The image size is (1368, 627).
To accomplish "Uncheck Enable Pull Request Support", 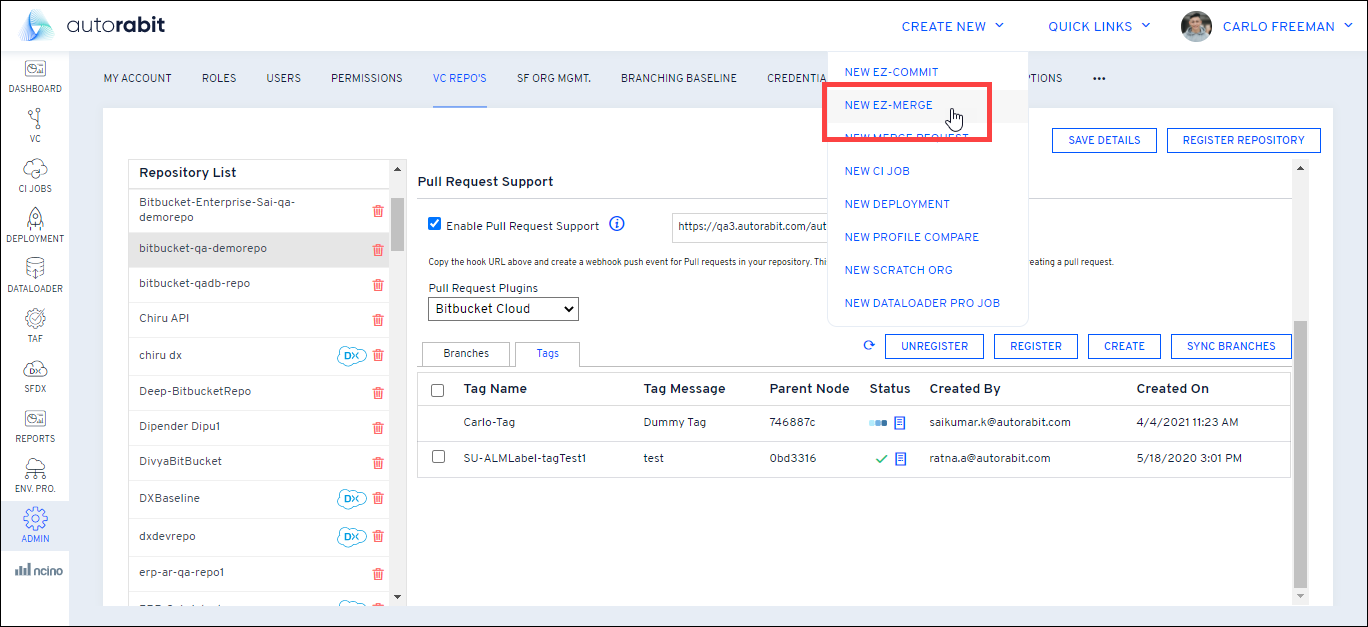I will [434, 225].
